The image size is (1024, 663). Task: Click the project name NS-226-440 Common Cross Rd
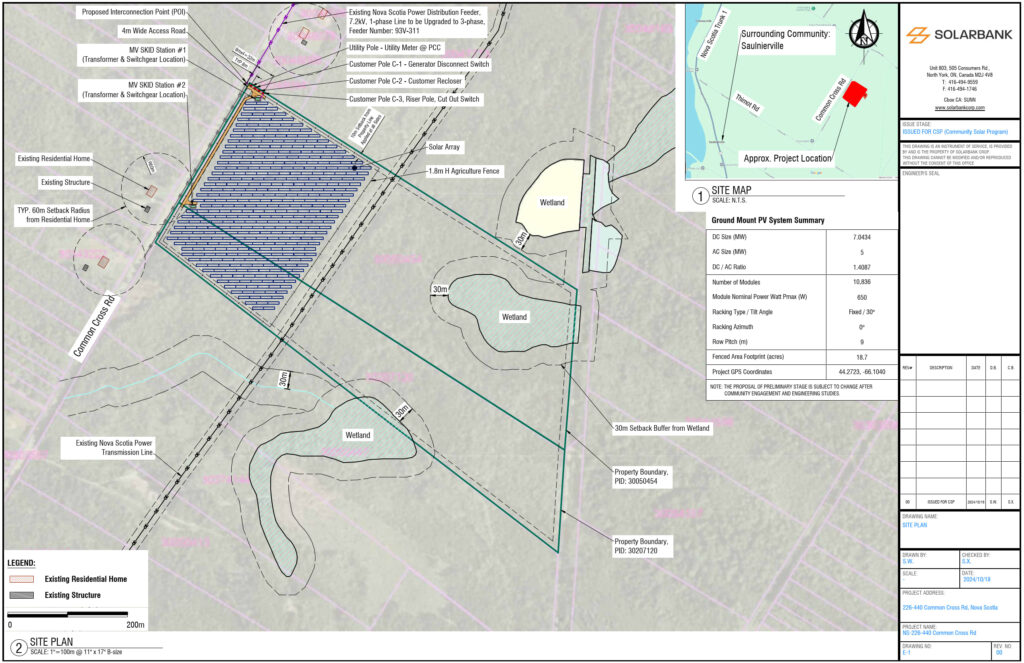point(939,633)
